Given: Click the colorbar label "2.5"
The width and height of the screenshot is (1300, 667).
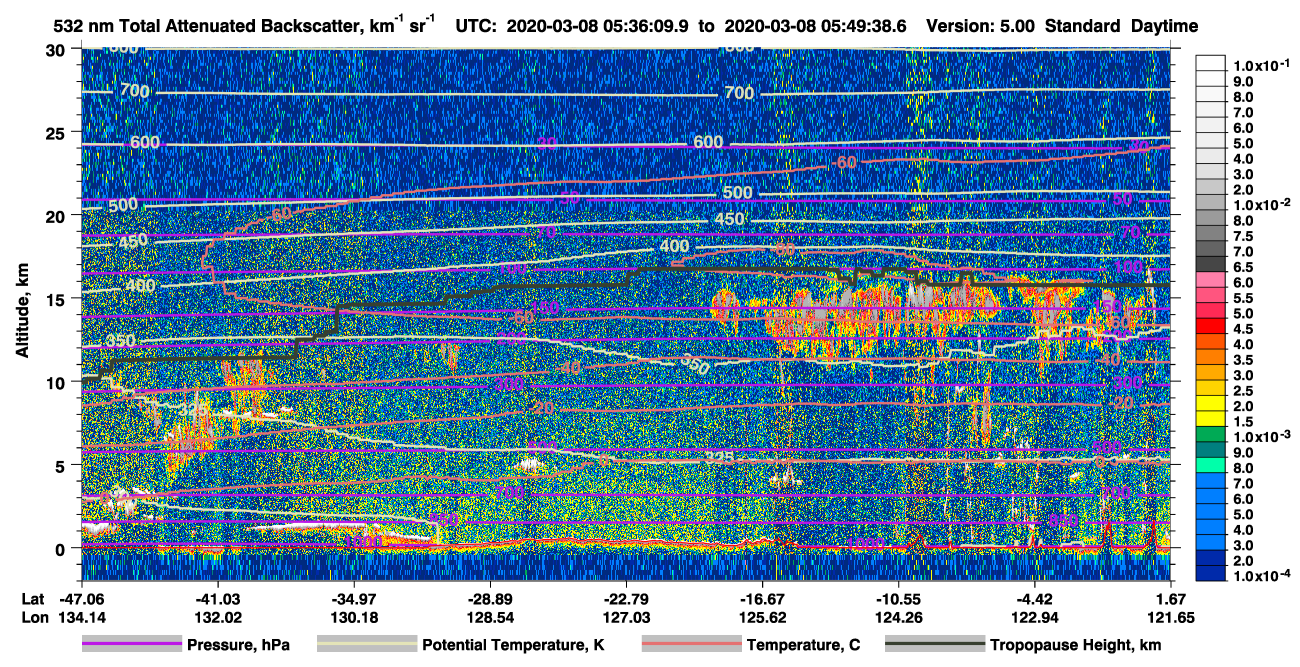Looking at the screenshot, I should pyautogui.click(x=1244, y=391).
